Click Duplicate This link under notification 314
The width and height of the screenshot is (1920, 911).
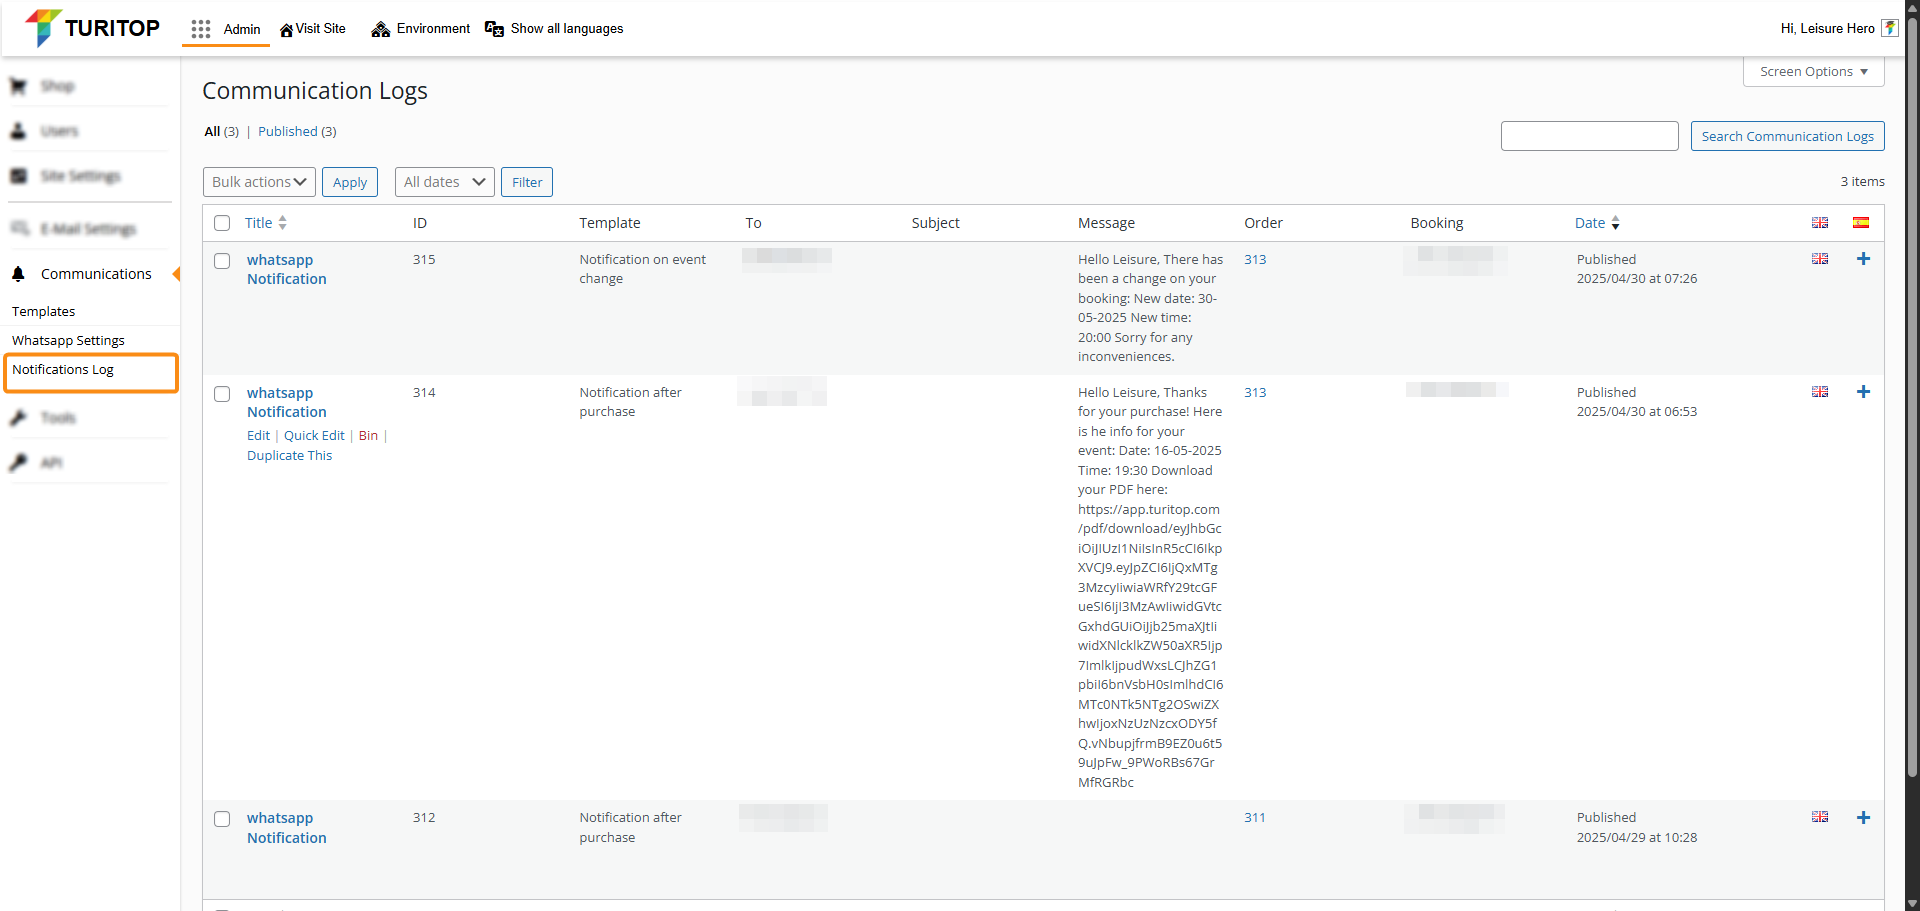pos(289,456)
